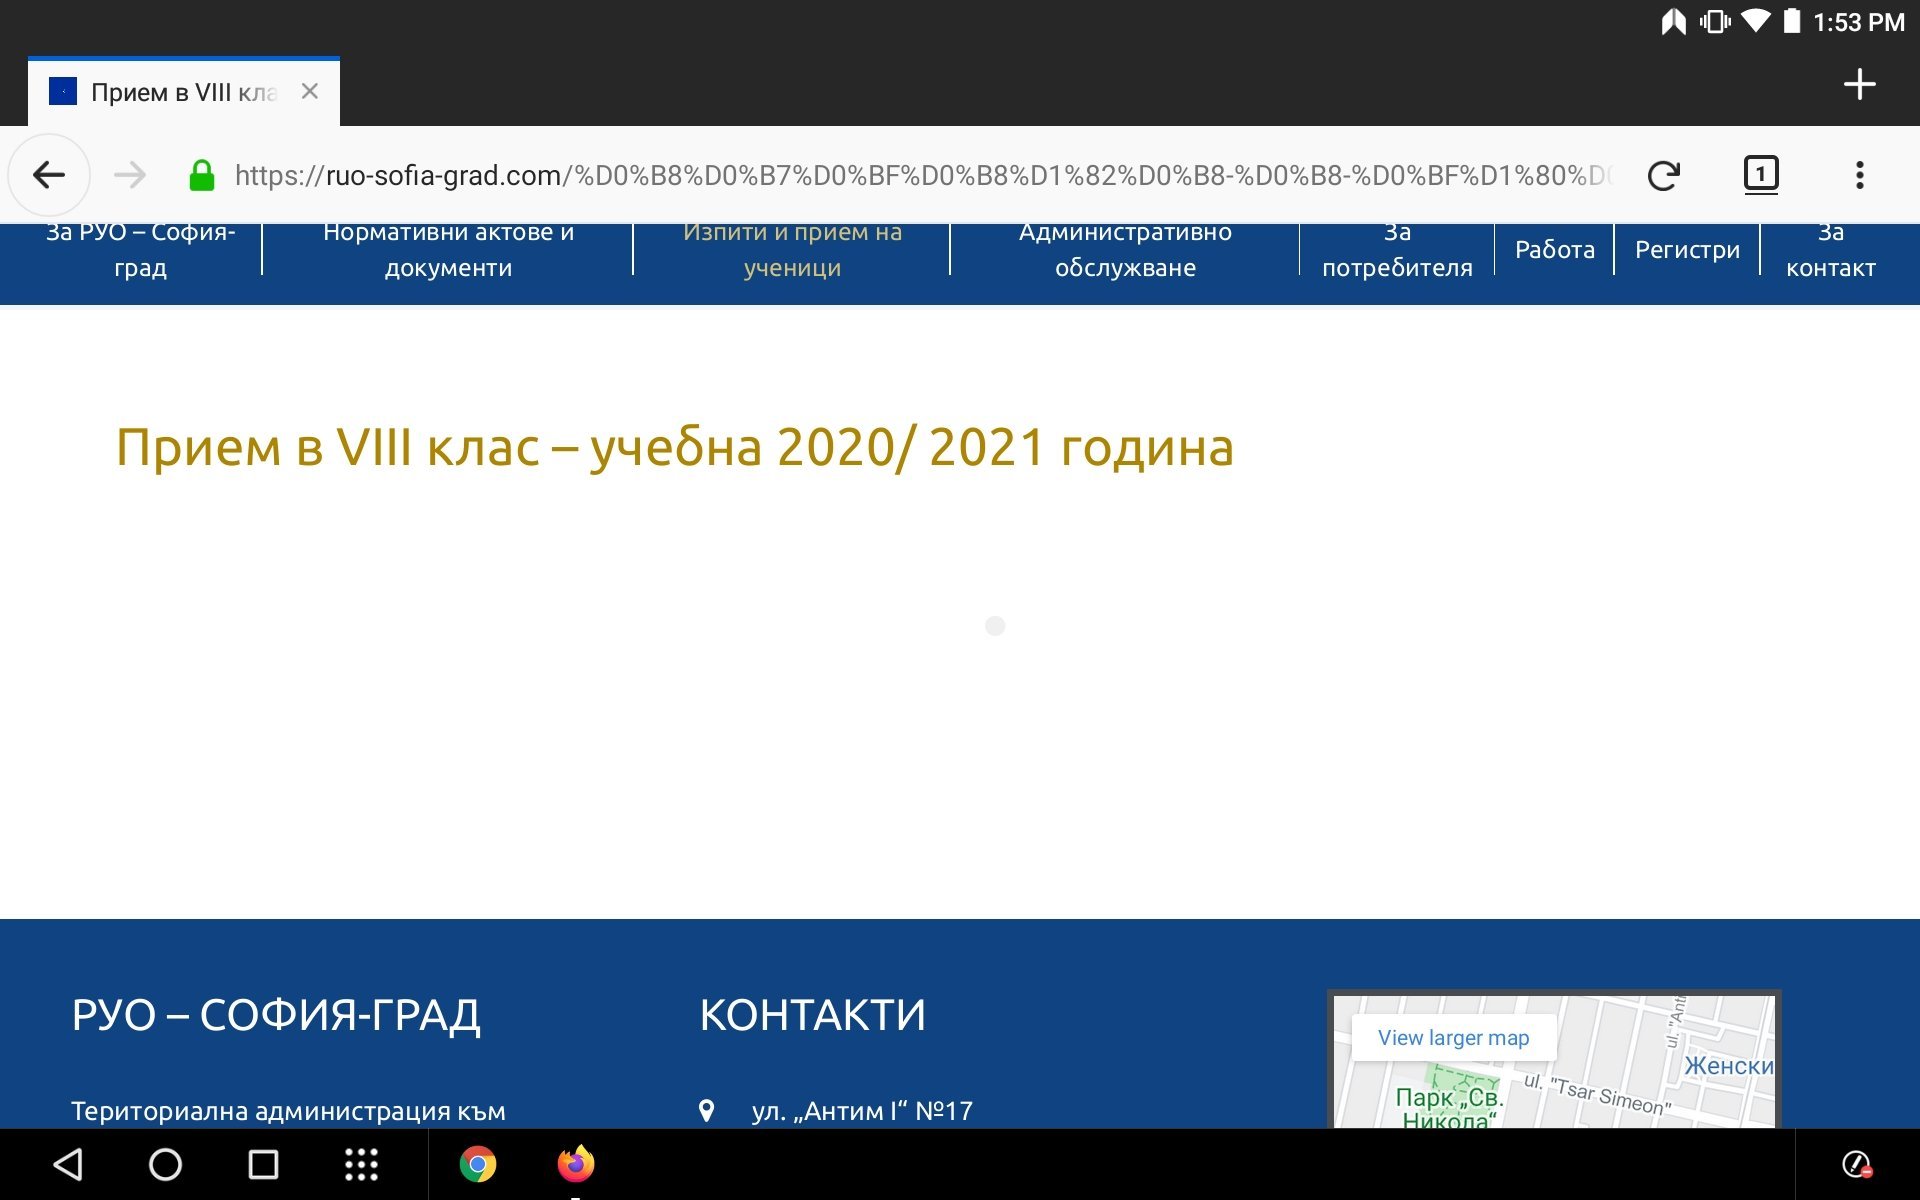Open the tab counter showing 1
This screenshot has height=1200, width=1920.
tap(1760, 175)
